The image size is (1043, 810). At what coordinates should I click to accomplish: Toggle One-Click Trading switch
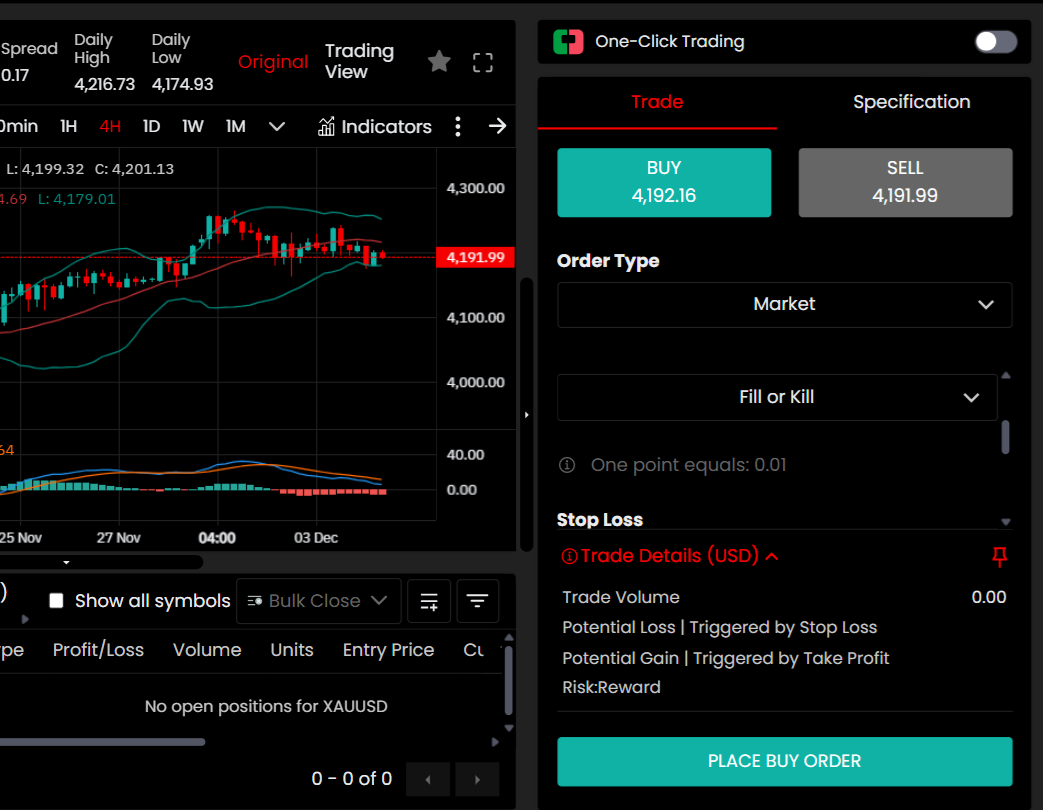[x=995, y=41]
